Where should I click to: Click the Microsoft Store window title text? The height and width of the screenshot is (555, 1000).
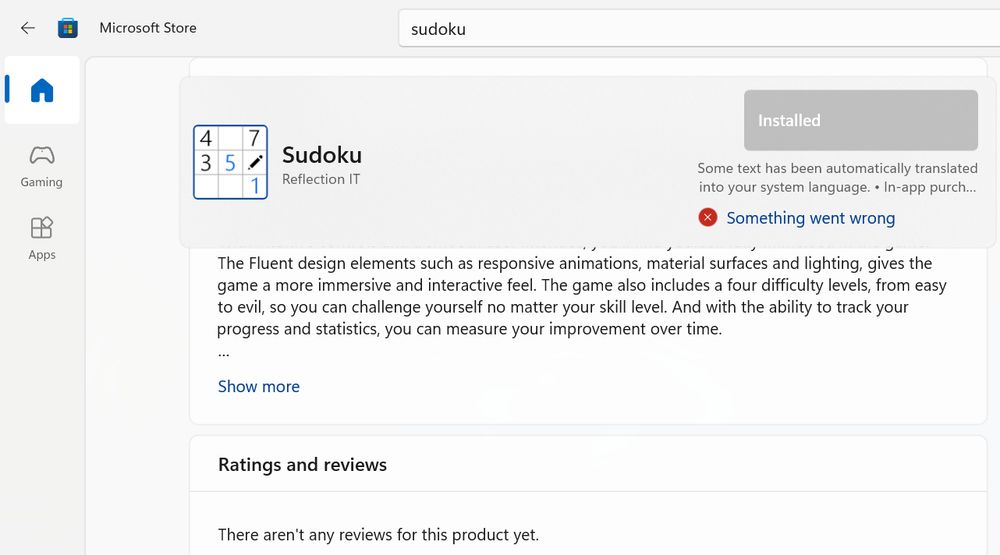pos(148,28)
